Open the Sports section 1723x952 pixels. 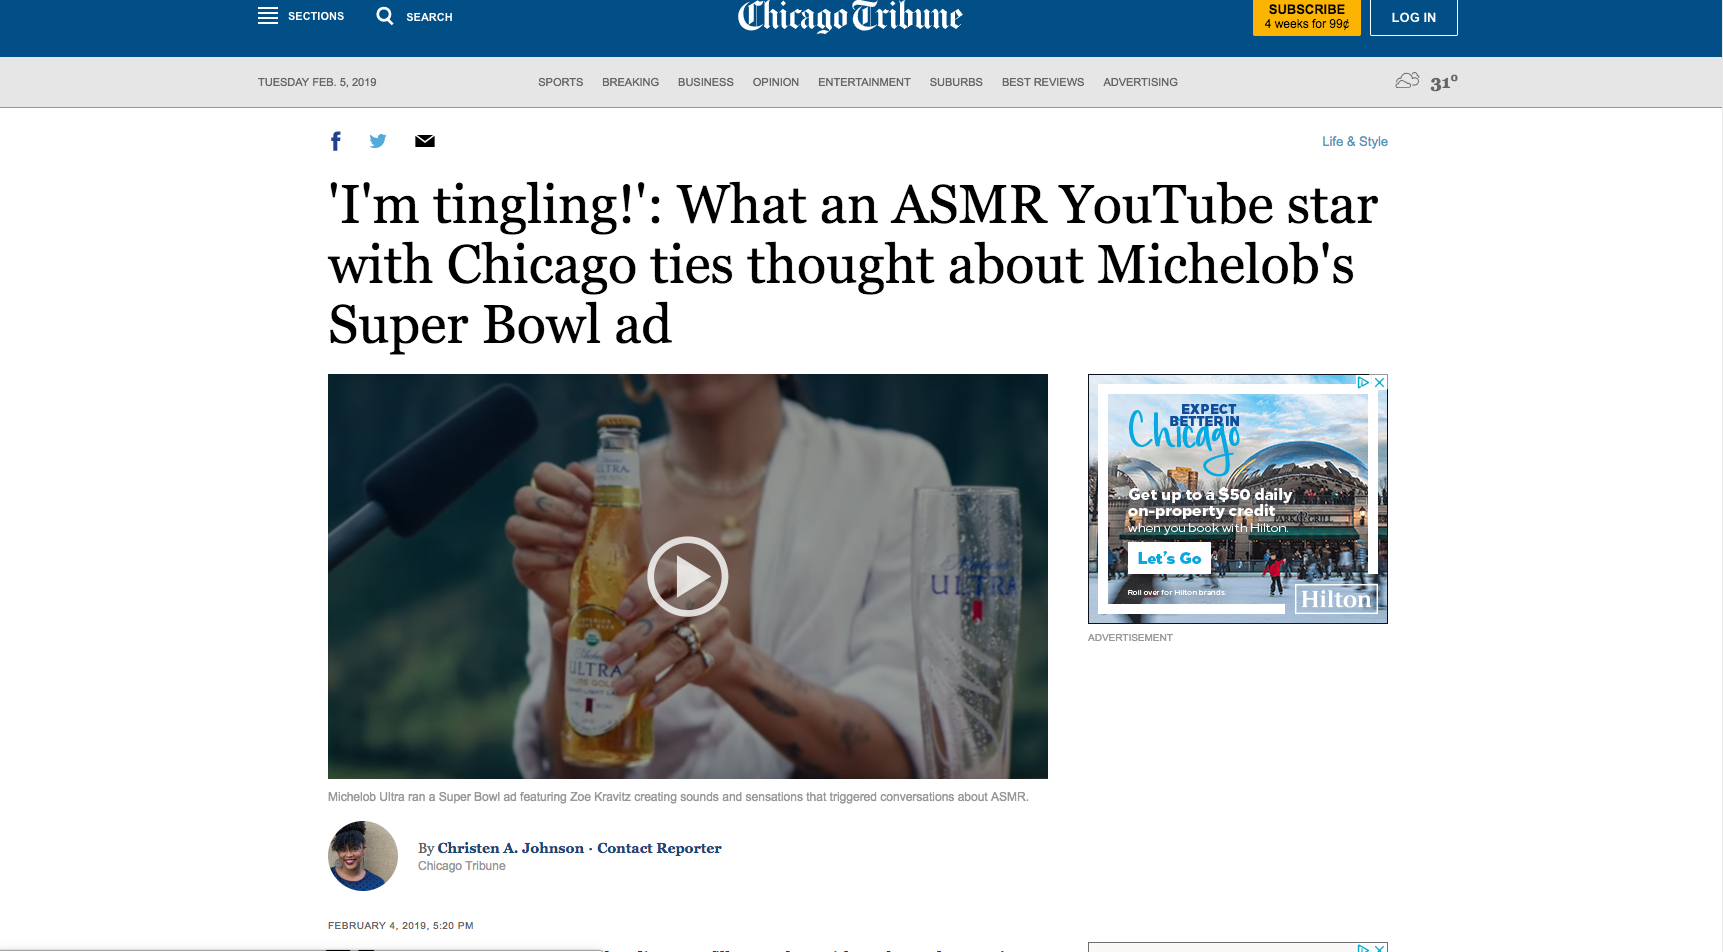point(560,82)
